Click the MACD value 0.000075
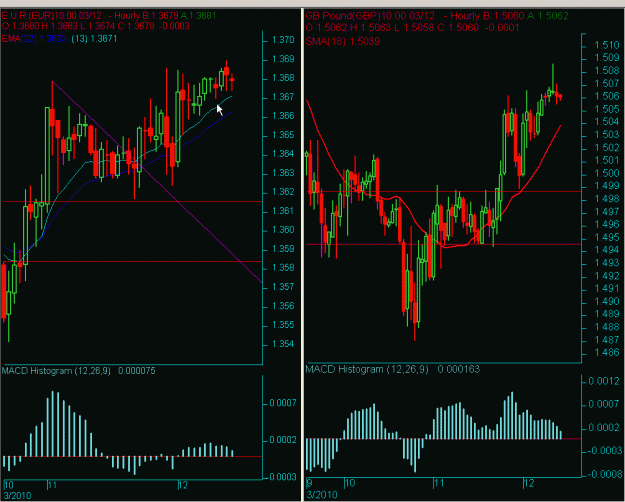Screen dimensions: 625x502 pyautogui.click(x=137, y=371)
